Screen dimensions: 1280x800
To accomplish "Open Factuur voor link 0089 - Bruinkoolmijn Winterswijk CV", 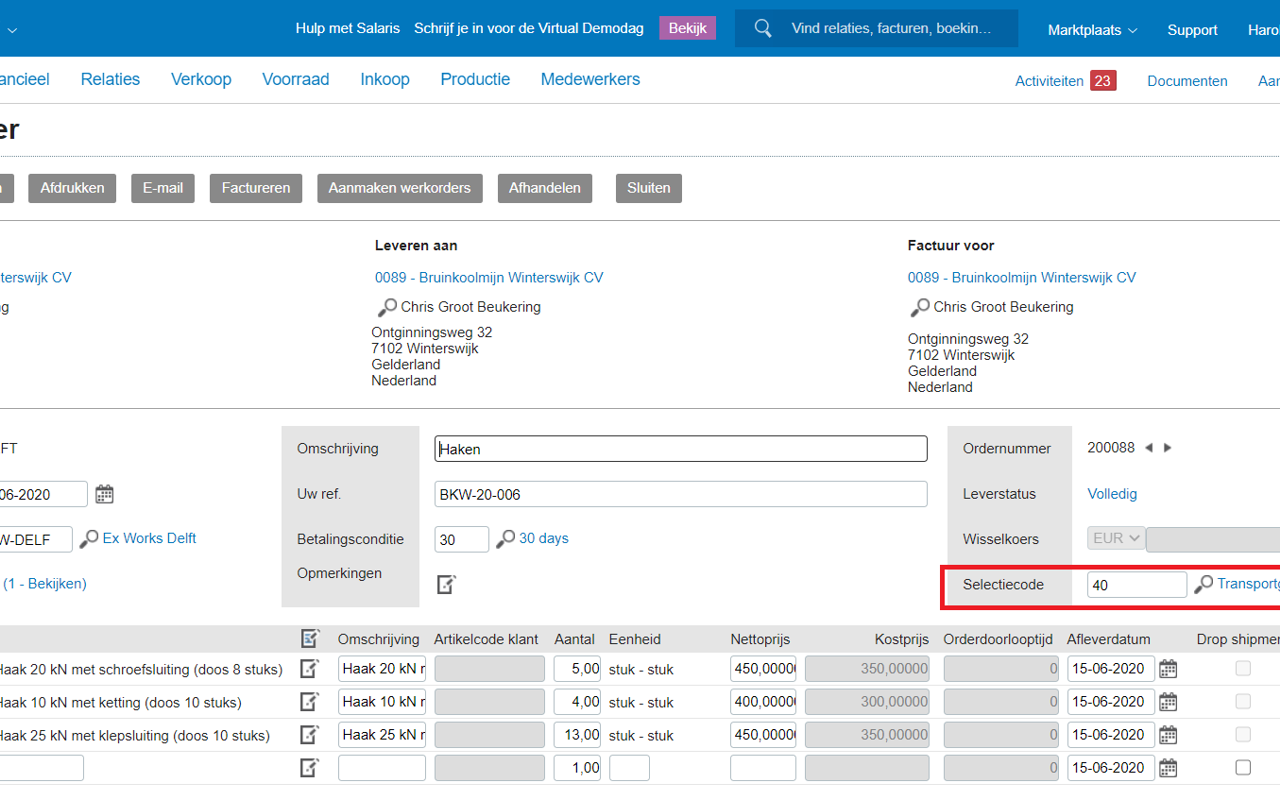I will tap(1022, 278).
